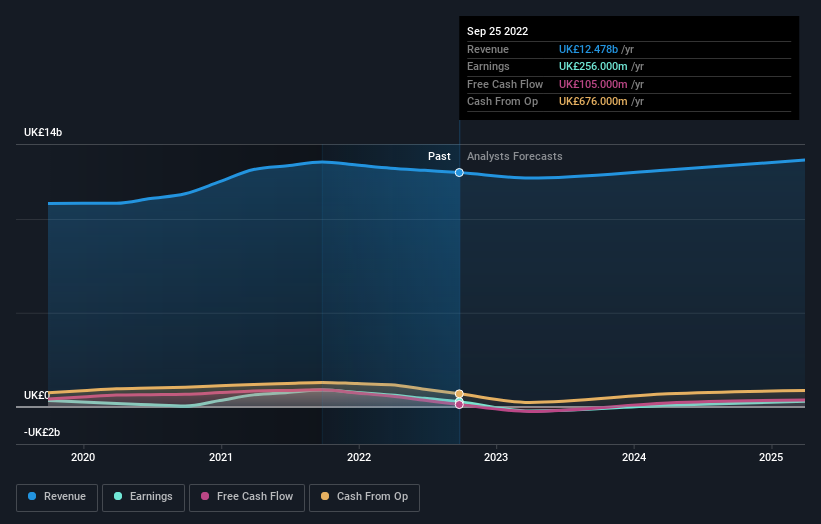Image resolution: width=821 pixels, height=524 pixels.
Task: Click the Revenue row label in tooltip
Action: coord(487,49)
